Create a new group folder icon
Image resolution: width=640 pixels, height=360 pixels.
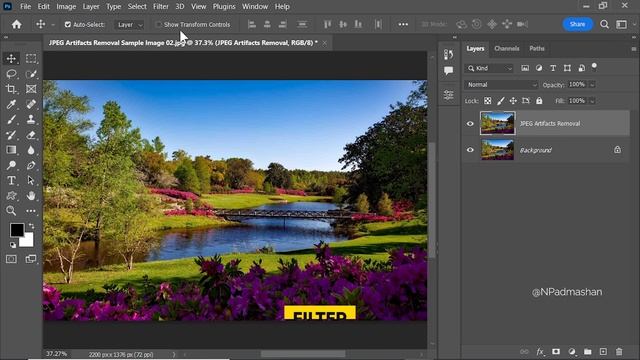tap(587, 351)
